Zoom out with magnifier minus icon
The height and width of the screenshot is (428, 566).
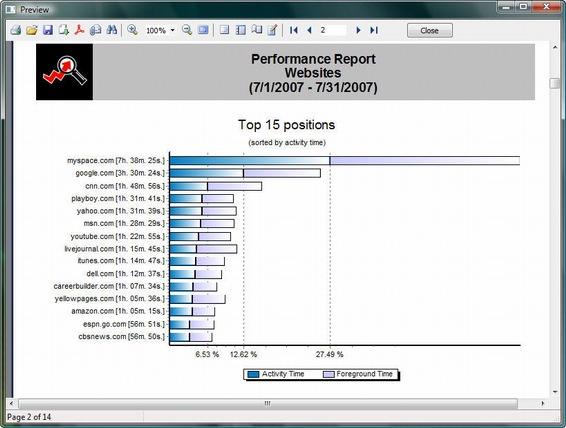(x=187, y=30)
